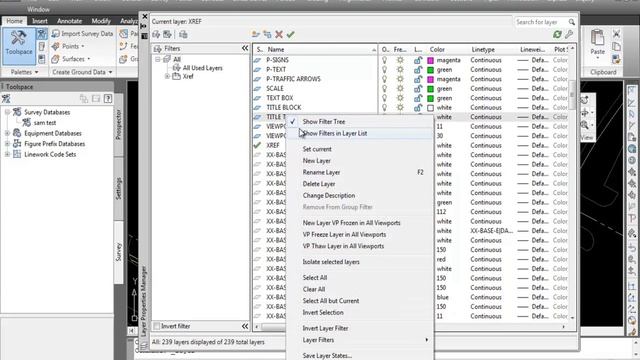Toggle freeze sun for P-TRAFFIC ARROWS layer
The width and height of the screenshot is (640, 360).
pyautogui.click(x=400, y=79)
